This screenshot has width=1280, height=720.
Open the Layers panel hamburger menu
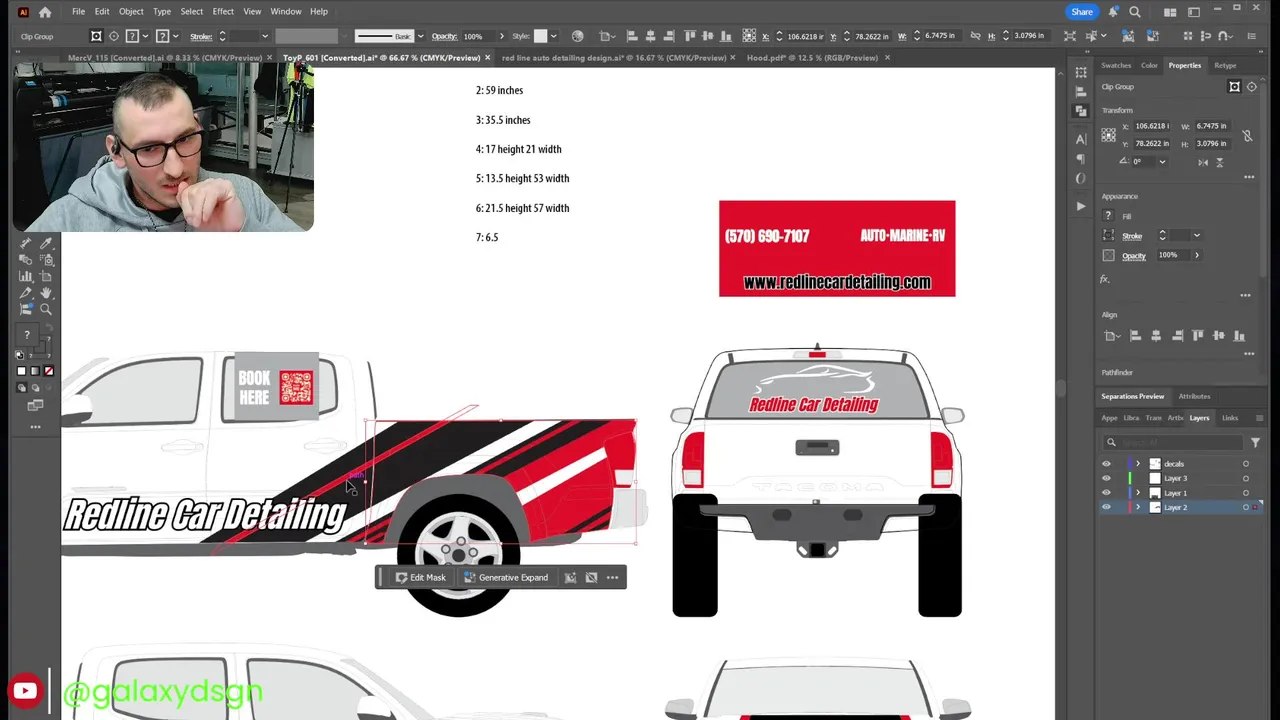1259,418
